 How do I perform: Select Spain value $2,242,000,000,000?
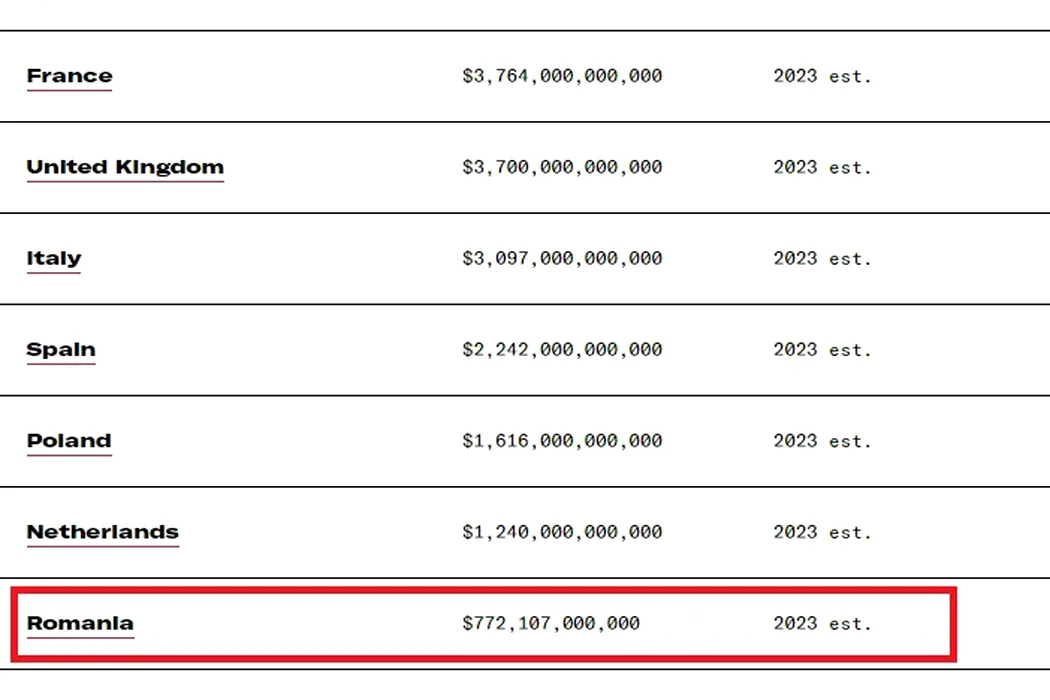click(562, 349)
